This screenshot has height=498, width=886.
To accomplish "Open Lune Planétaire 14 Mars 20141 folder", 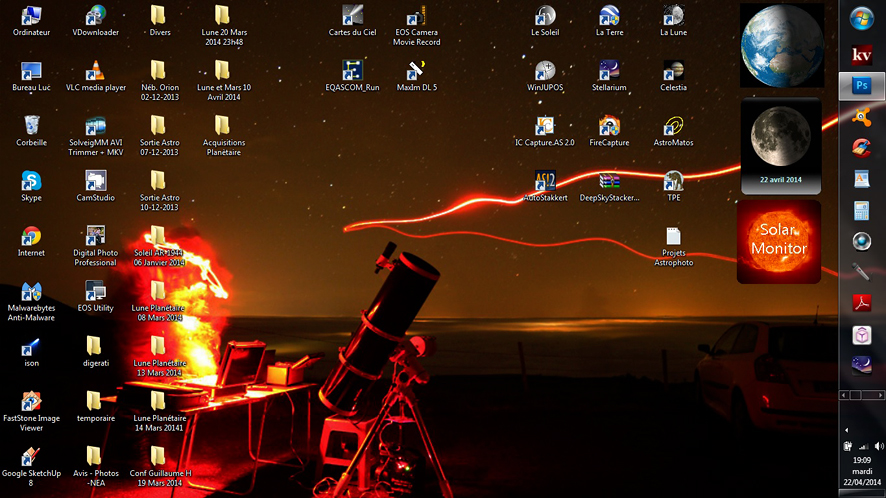I will point(159,412).
